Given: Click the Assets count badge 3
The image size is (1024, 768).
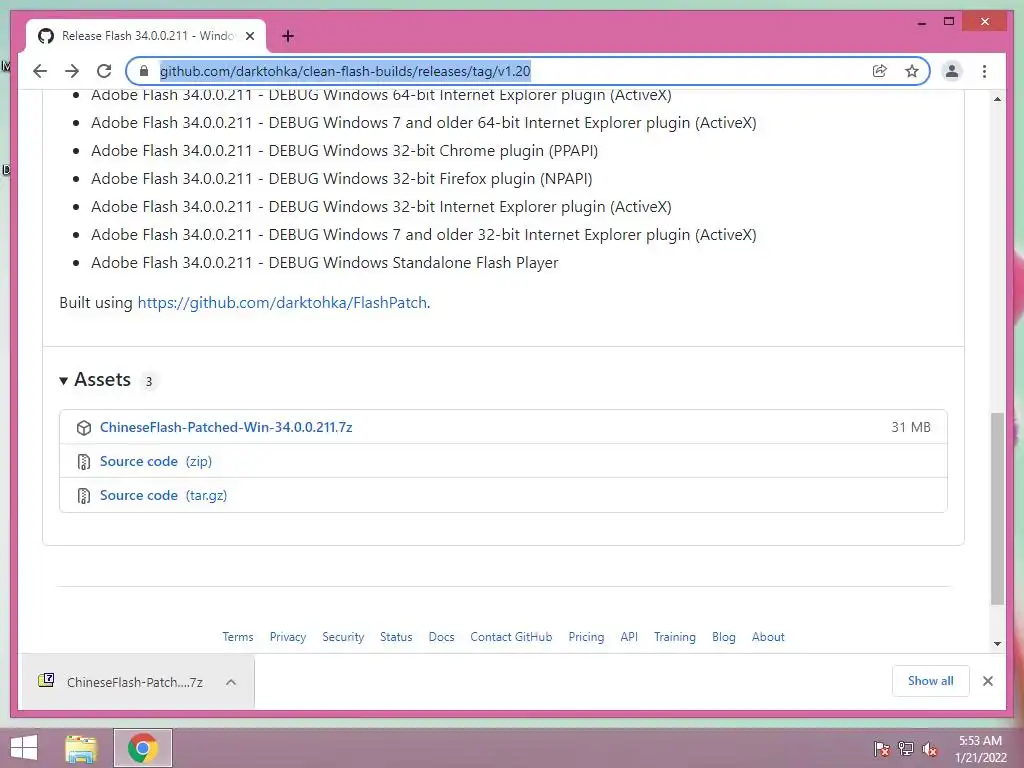Looking at the screenshot, I should point(149,381).
